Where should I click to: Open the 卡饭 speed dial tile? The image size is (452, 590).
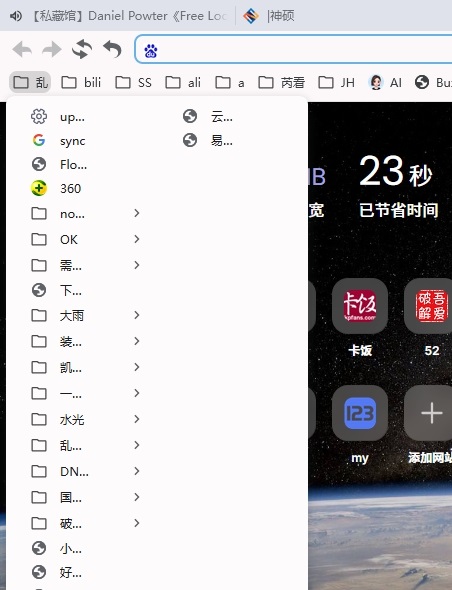(360, 306)
